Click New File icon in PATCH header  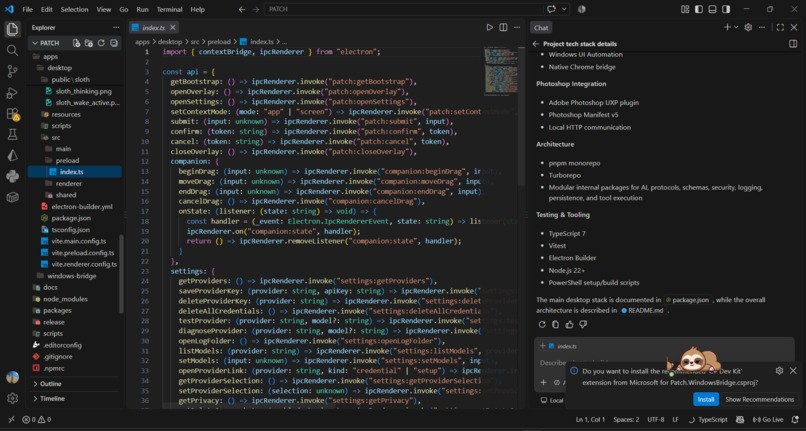(x=77, y=43)
